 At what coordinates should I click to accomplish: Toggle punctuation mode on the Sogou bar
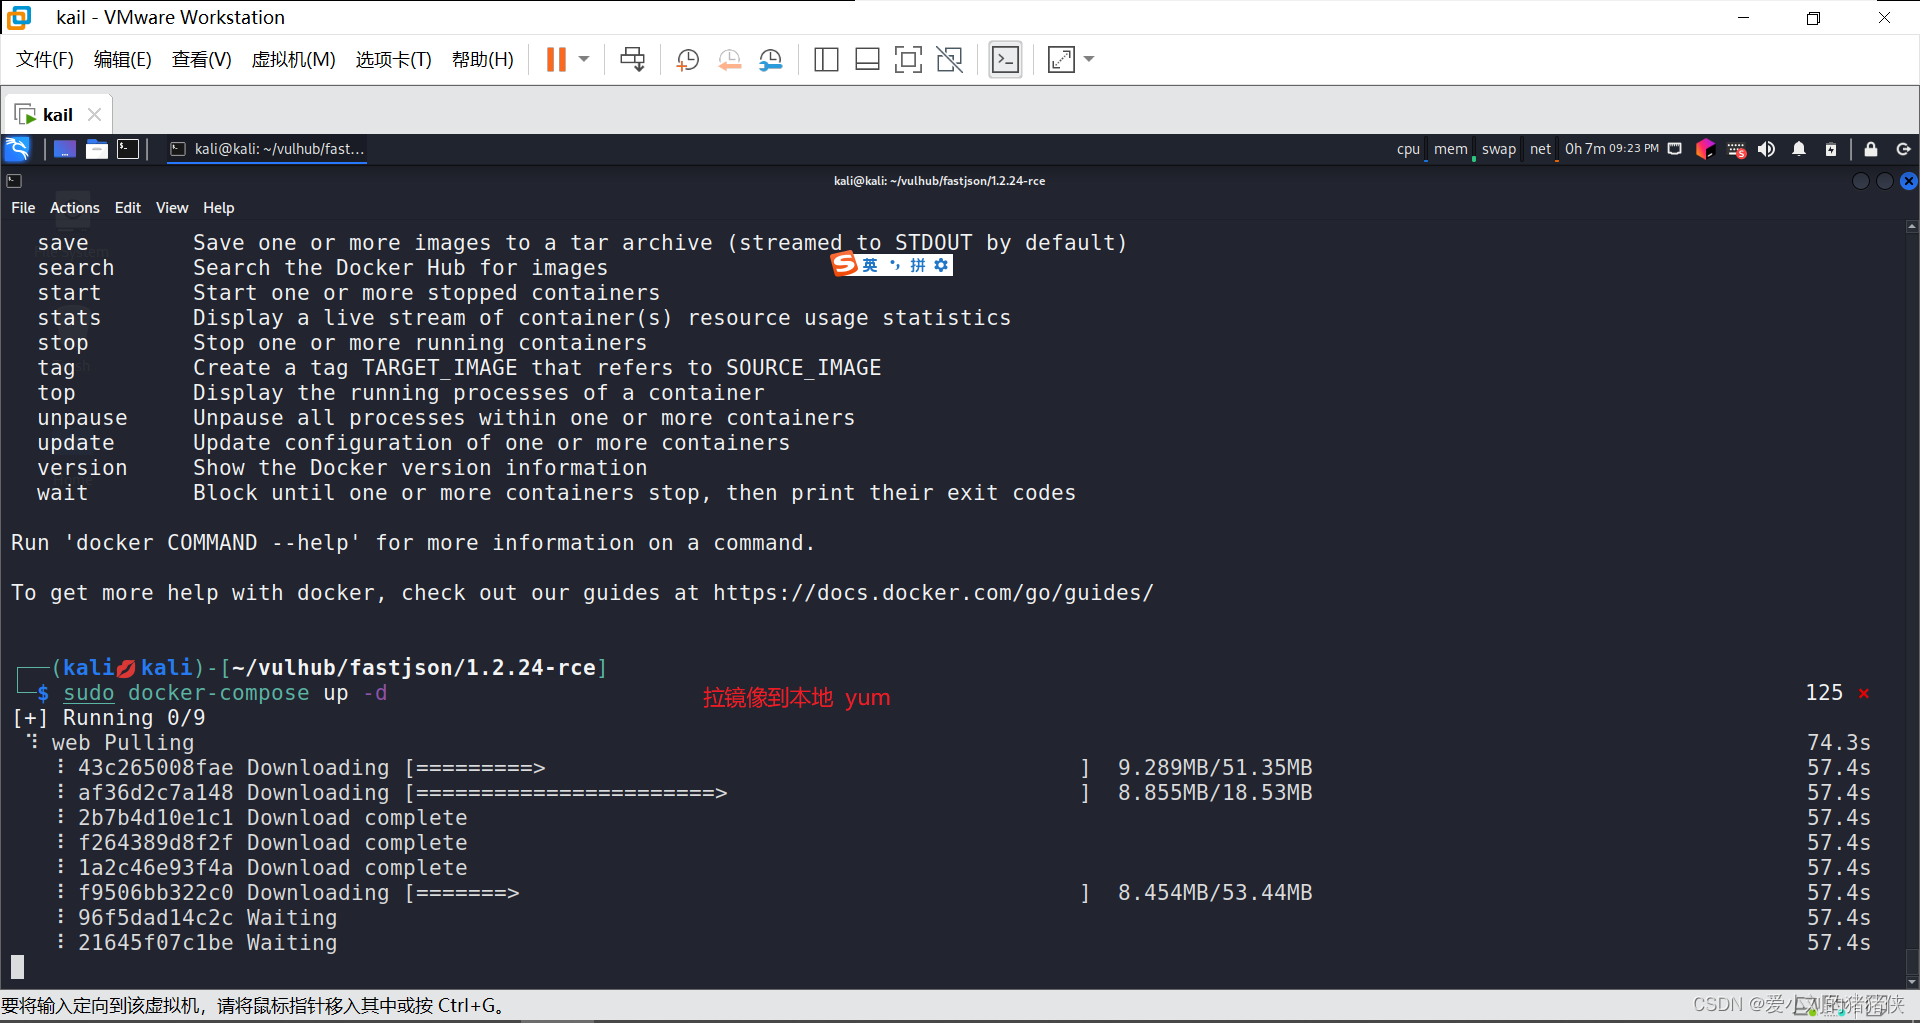894,265
